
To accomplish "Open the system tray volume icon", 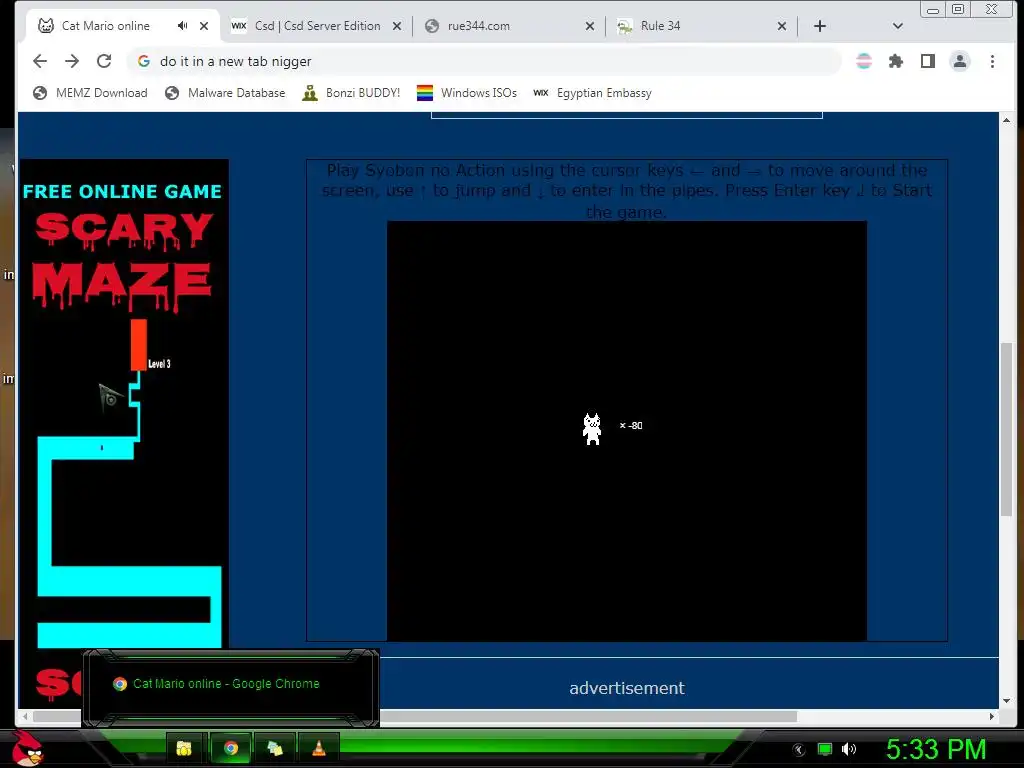I will tap(849, 749).
